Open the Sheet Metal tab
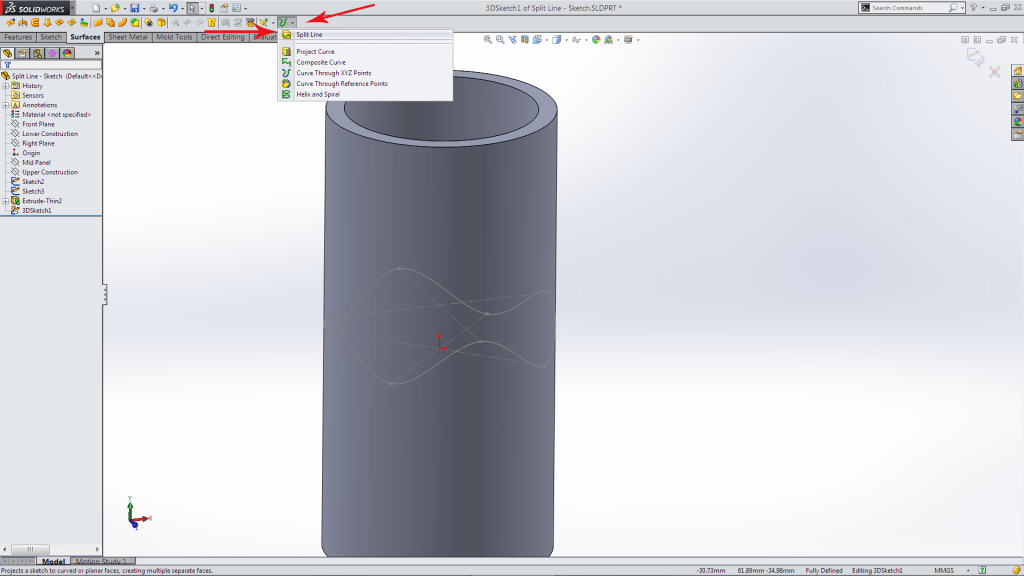The image size is (1024, 576). 127,37
